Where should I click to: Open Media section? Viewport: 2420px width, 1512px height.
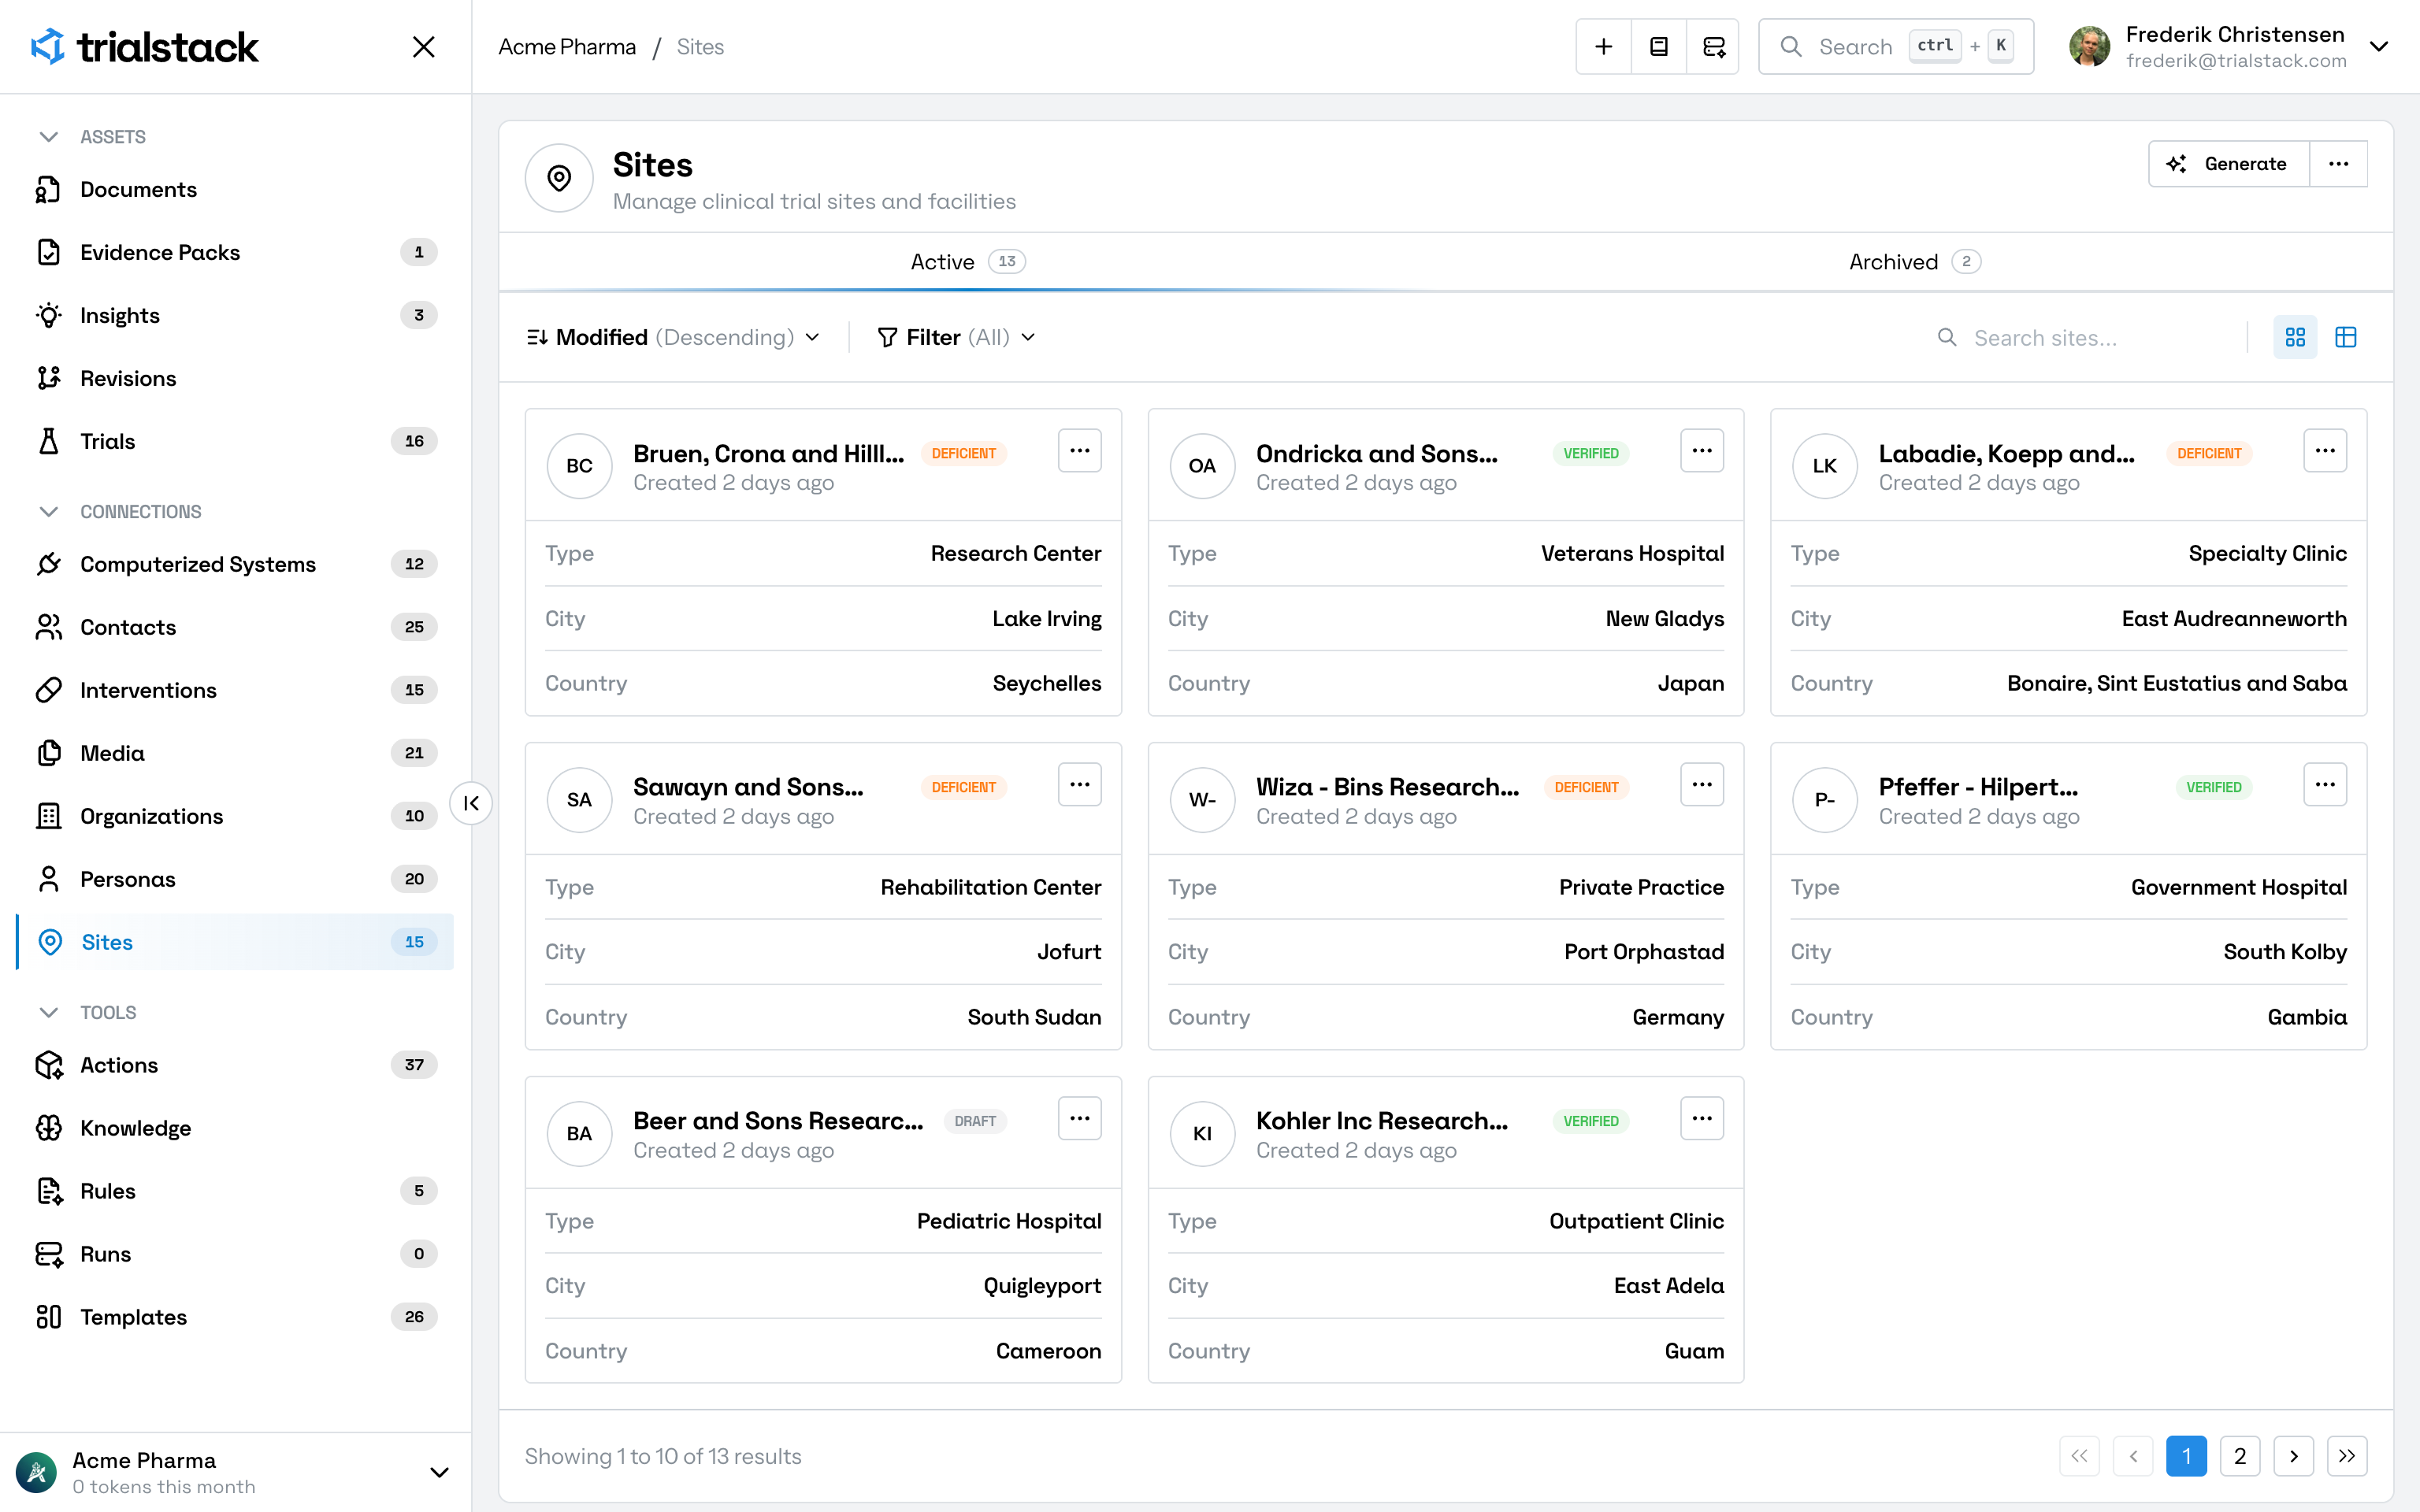click(x=235, y=753)
